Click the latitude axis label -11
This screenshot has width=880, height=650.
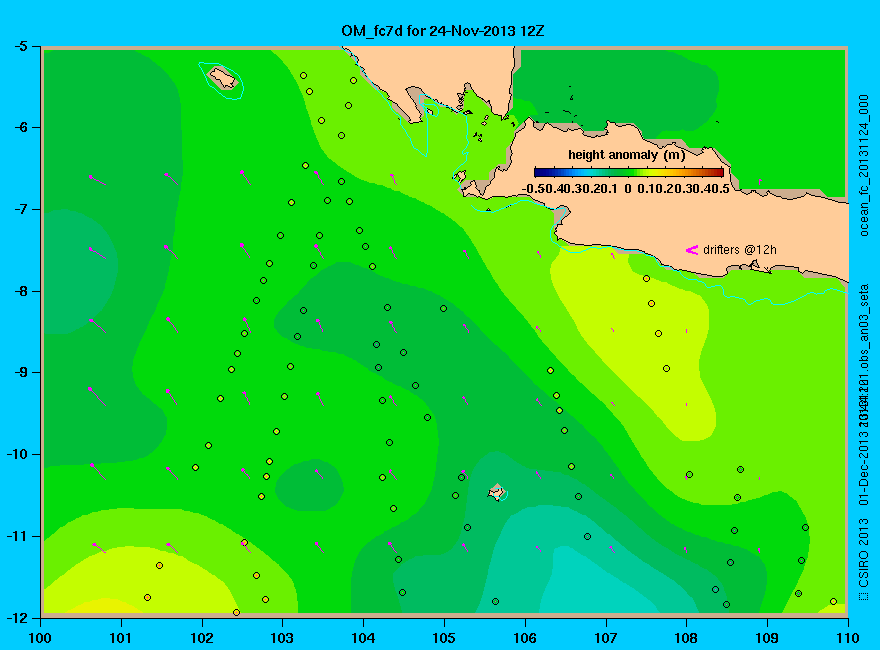(x=16, y=536)
